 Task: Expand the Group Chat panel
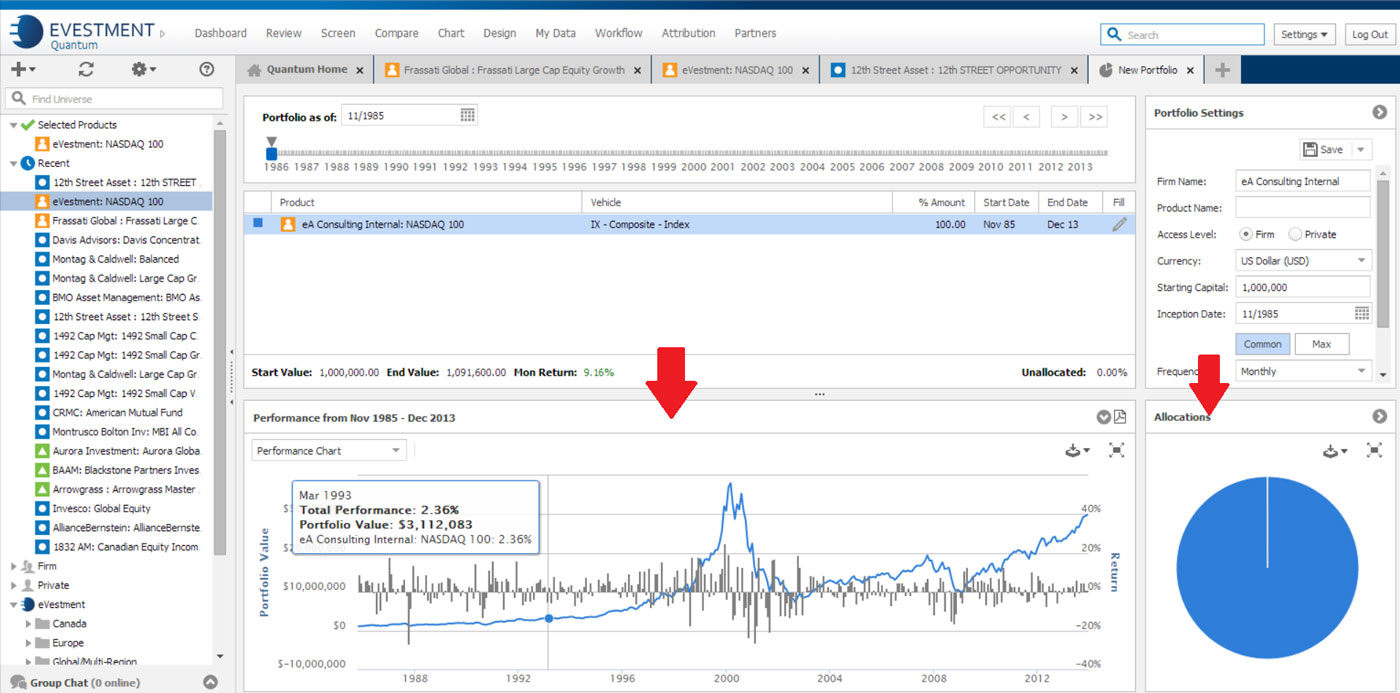(210, 683)
